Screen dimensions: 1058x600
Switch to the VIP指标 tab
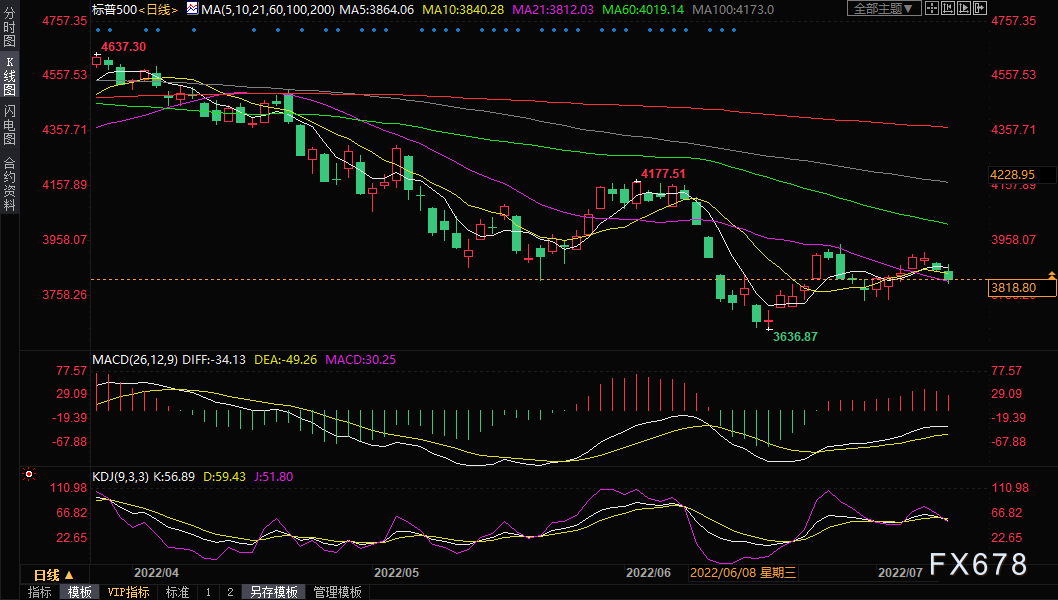pos(128,592)
